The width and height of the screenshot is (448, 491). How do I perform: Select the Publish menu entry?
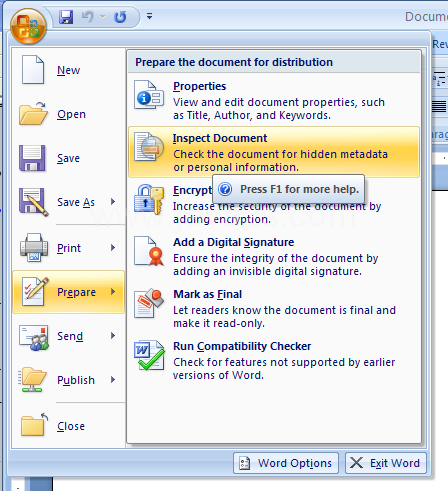pyautogui.click(x=69, y=380)
